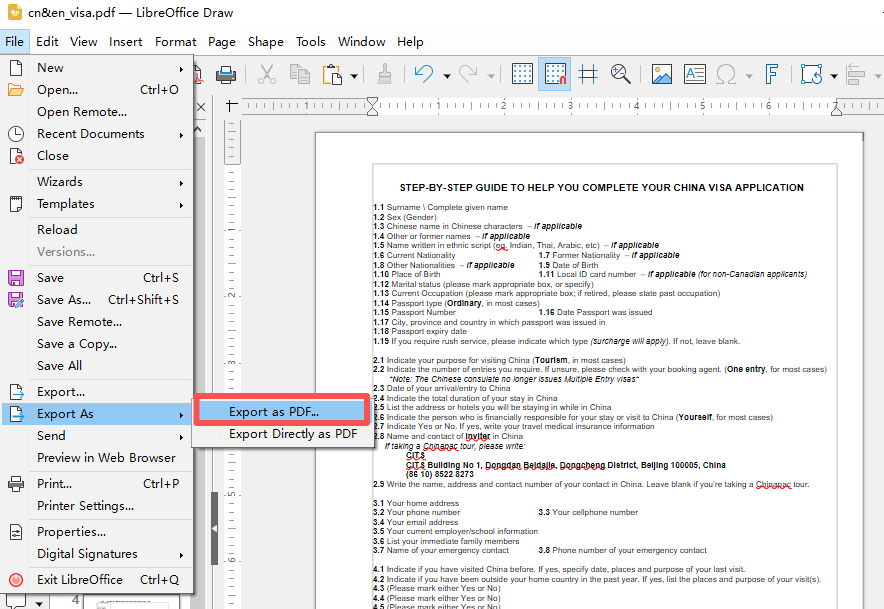Click the Copy icon in toolbar
This screenshot has height=609, width=884.
coord(299,74)
